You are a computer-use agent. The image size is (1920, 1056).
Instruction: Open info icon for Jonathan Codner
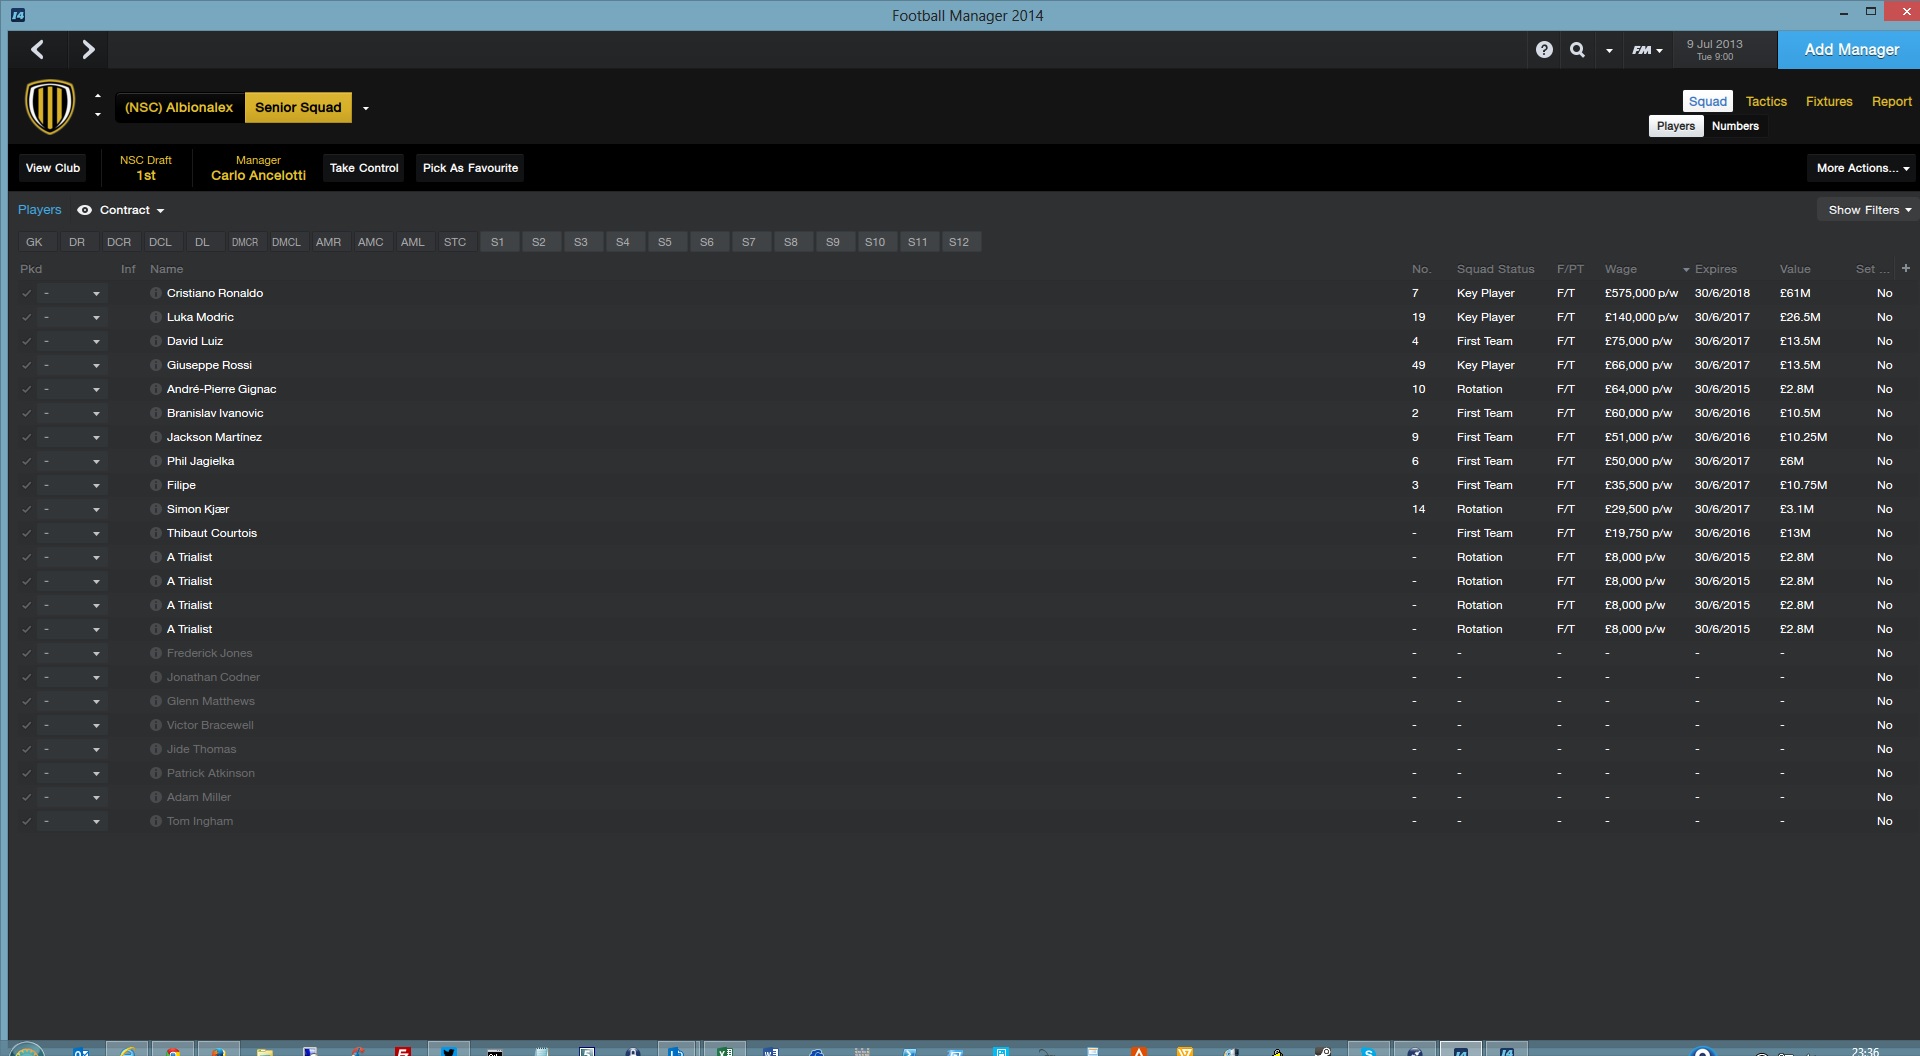point(156,677)
